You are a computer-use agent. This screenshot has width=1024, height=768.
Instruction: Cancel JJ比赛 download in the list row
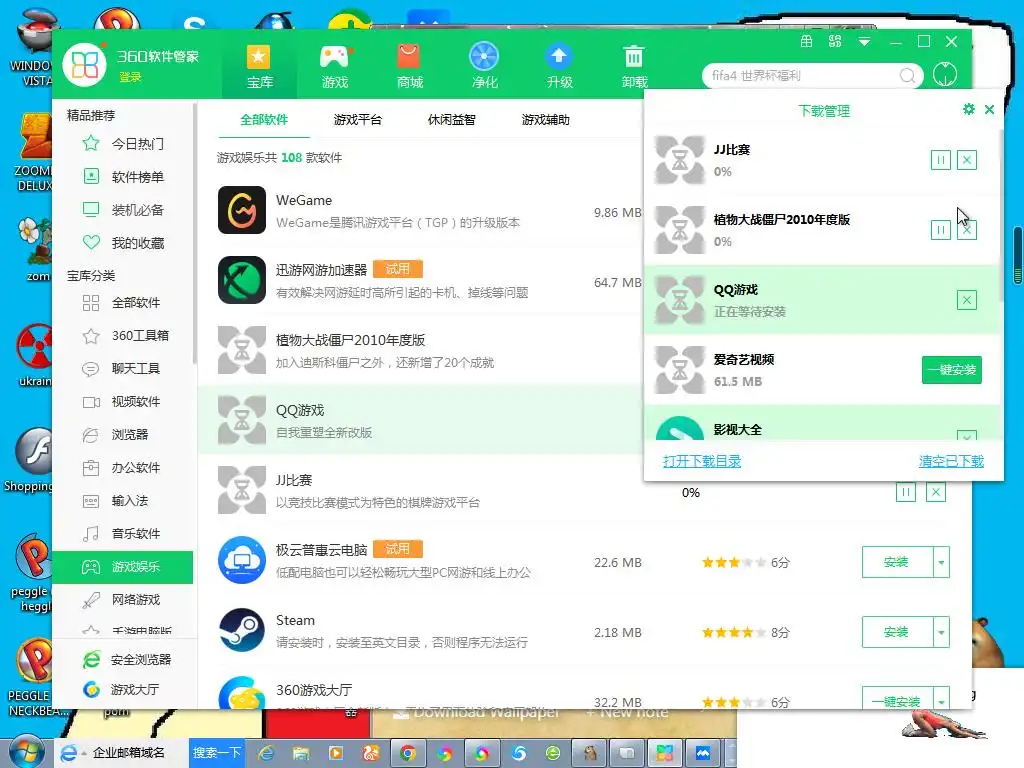click(x=935, y=492)
